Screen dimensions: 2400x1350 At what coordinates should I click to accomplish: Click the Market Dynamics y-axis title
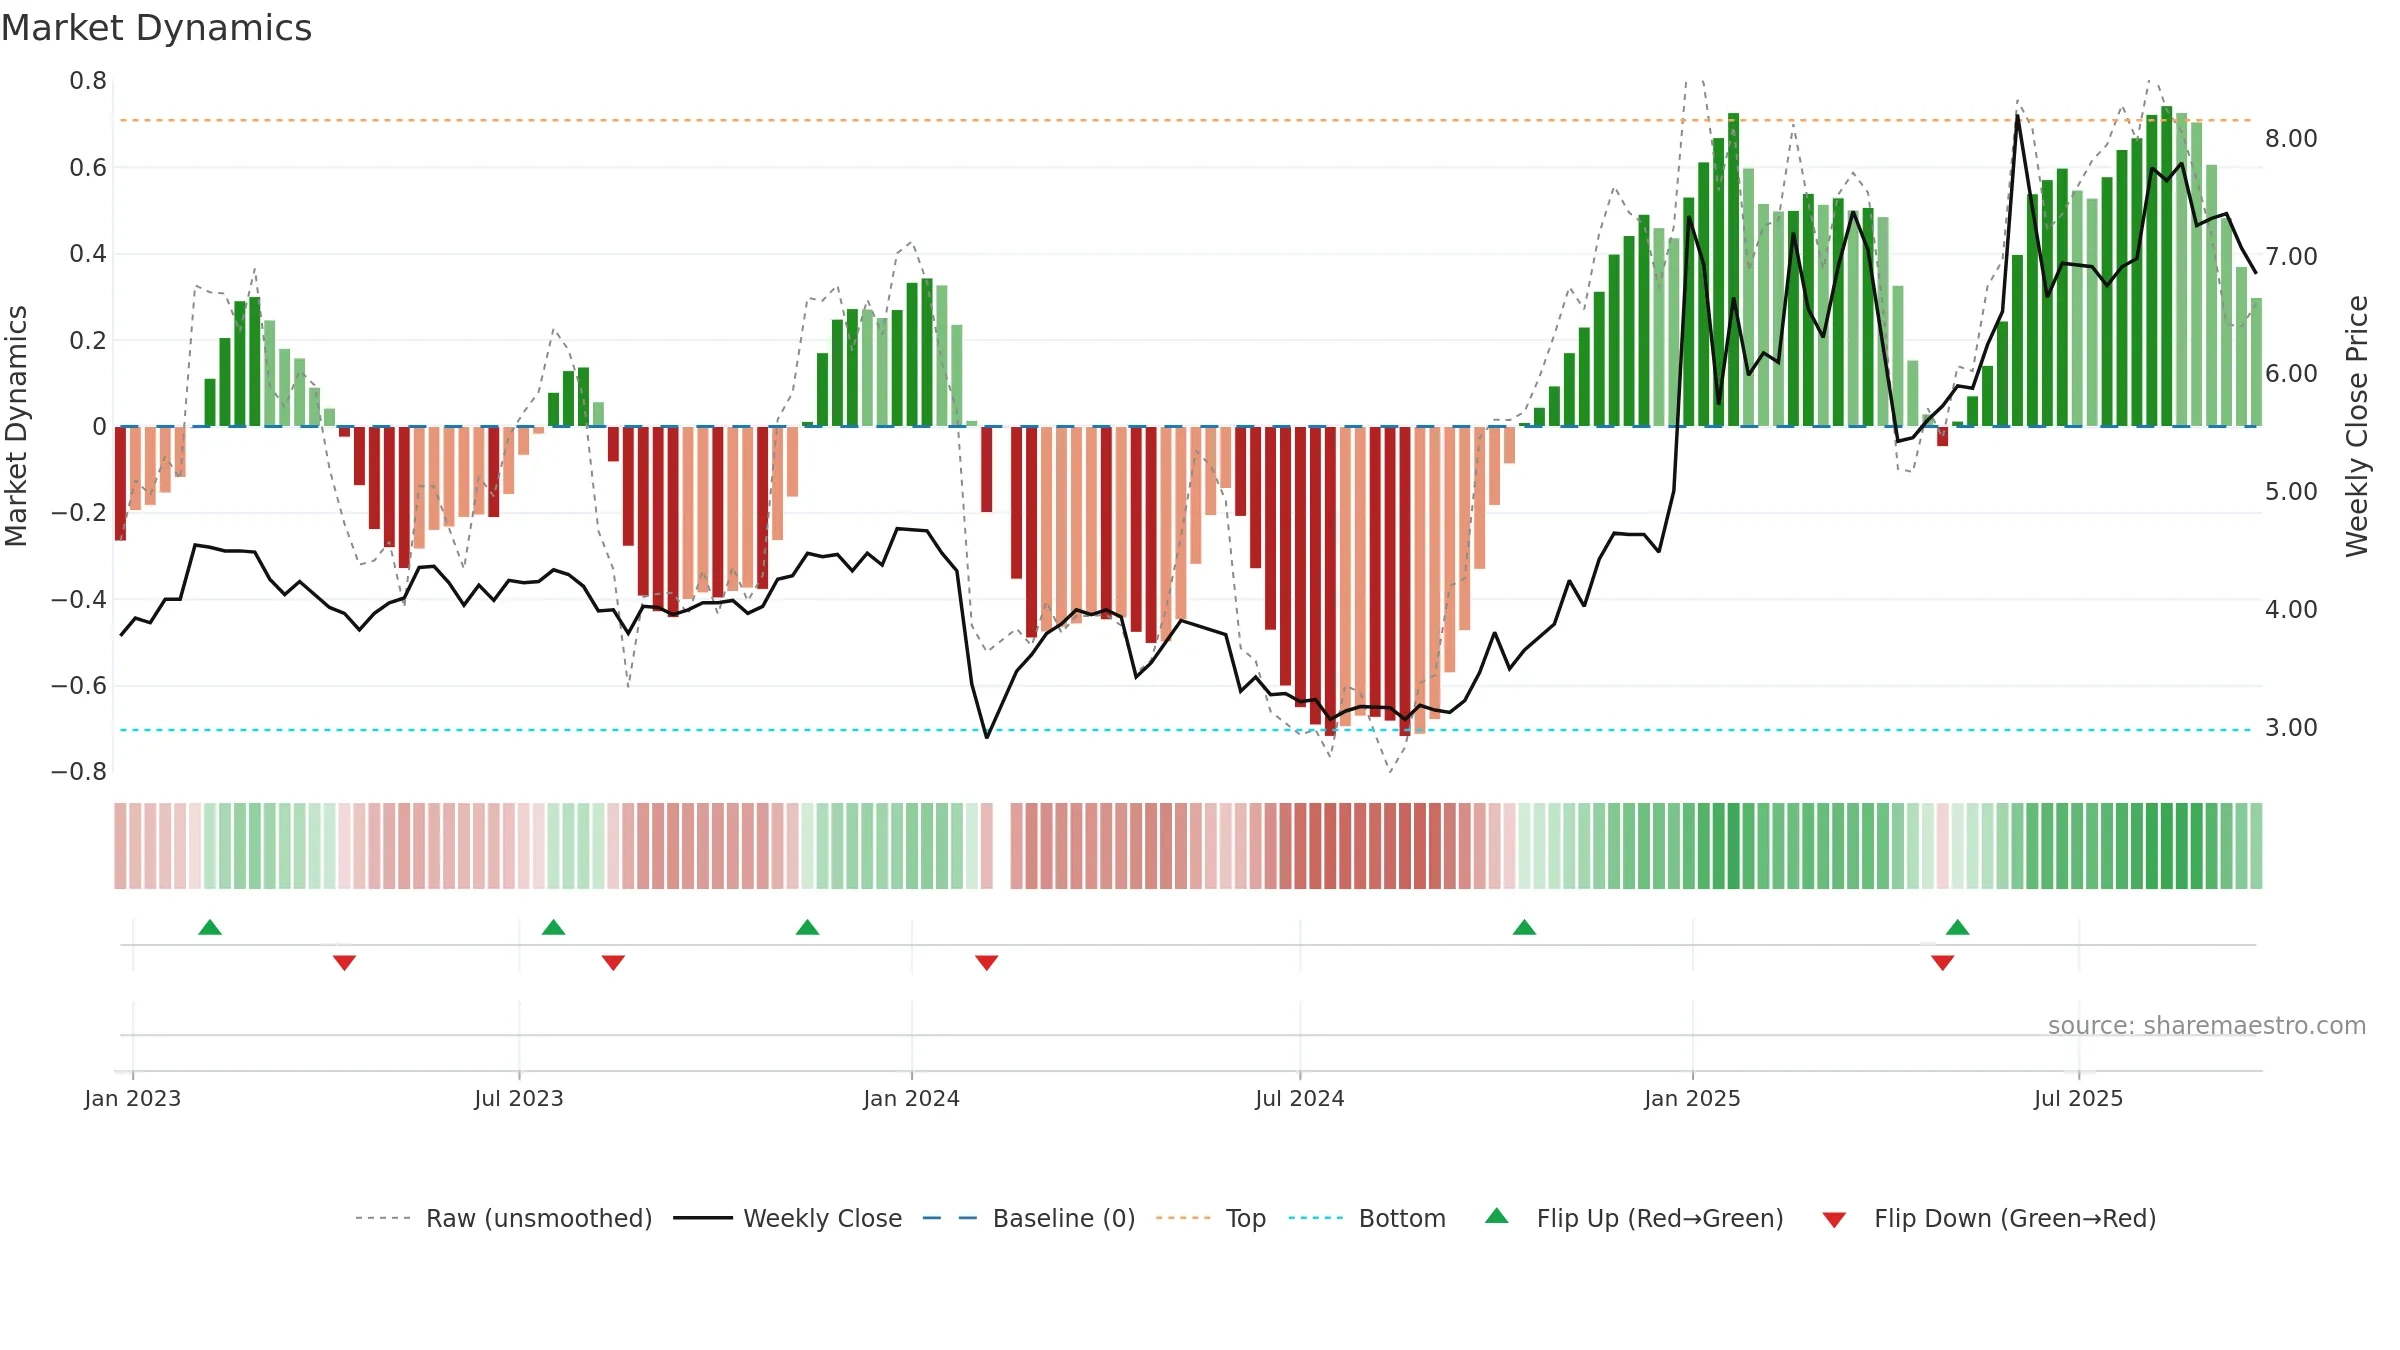tap(16, 426)
